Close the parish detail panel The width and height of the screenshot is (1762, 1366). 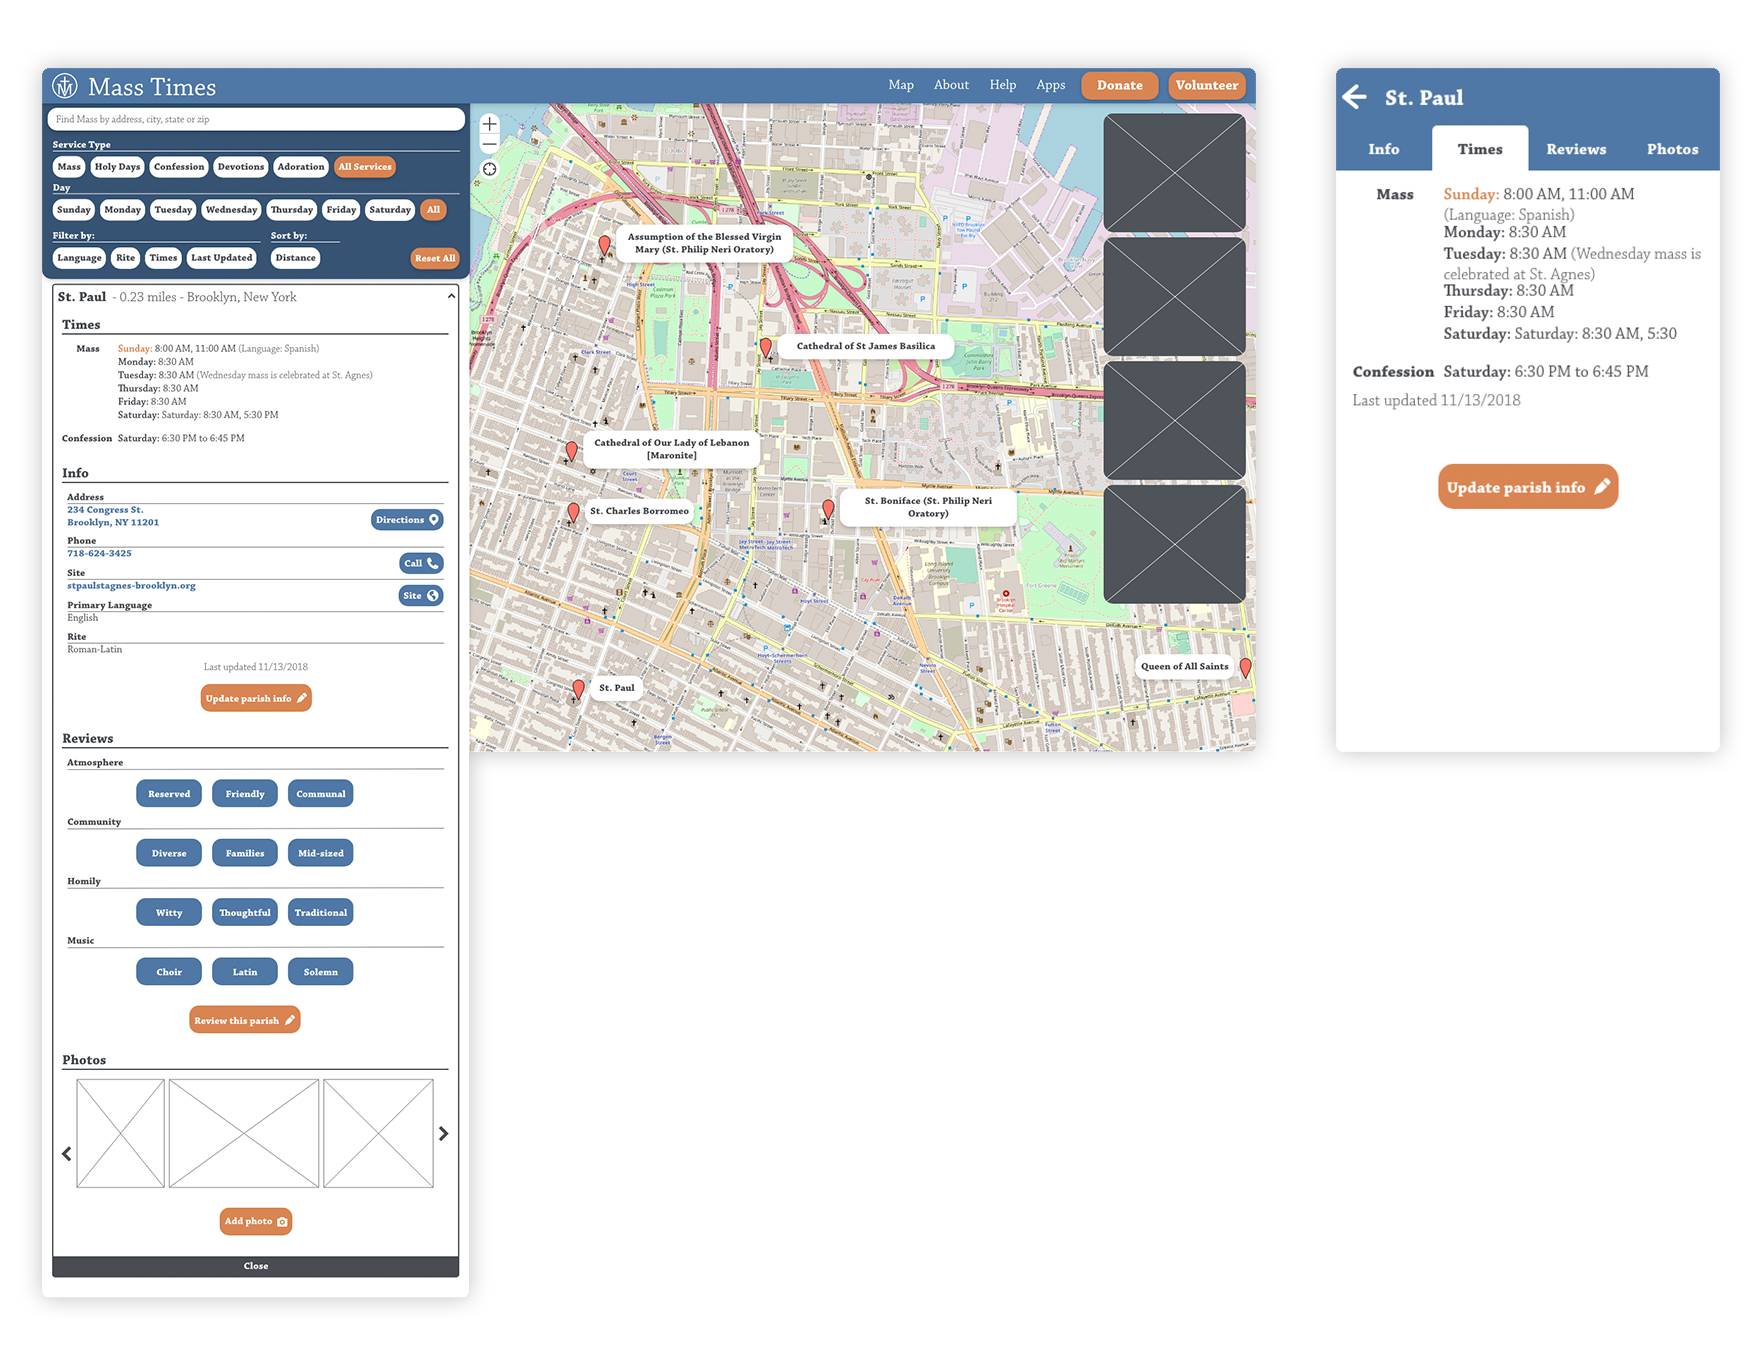256,1266
